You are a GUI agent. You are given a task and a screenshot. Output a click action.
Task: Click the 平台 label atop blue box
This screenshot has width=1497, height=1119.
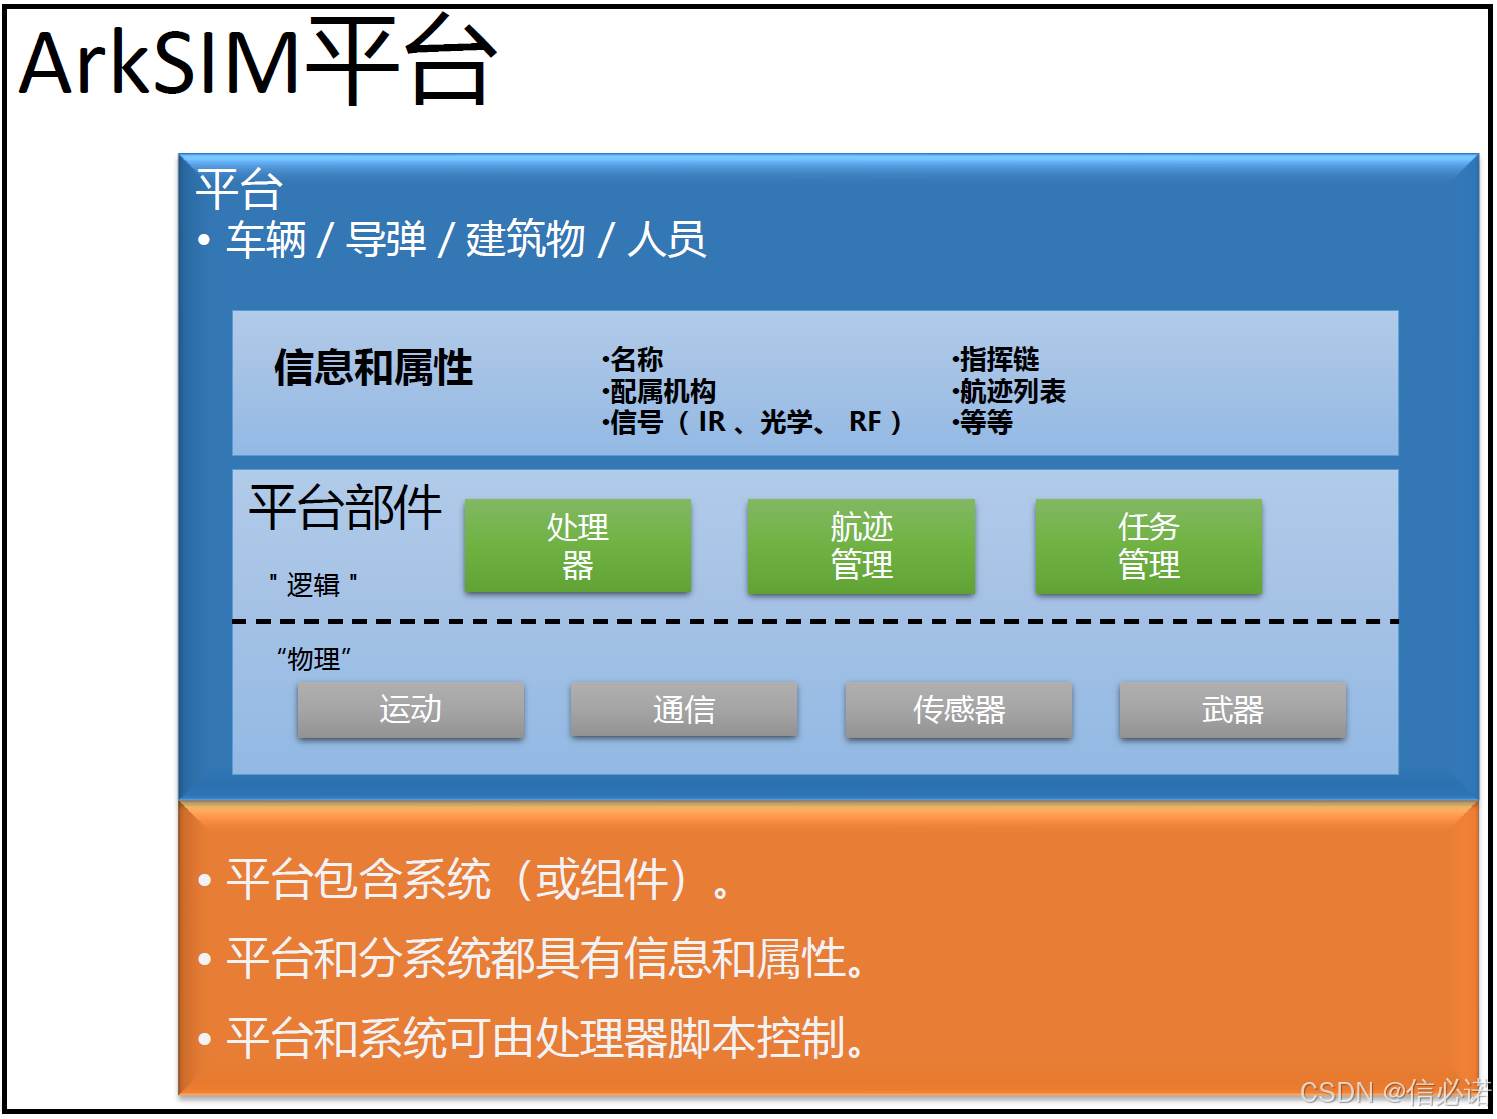[240, 188]
